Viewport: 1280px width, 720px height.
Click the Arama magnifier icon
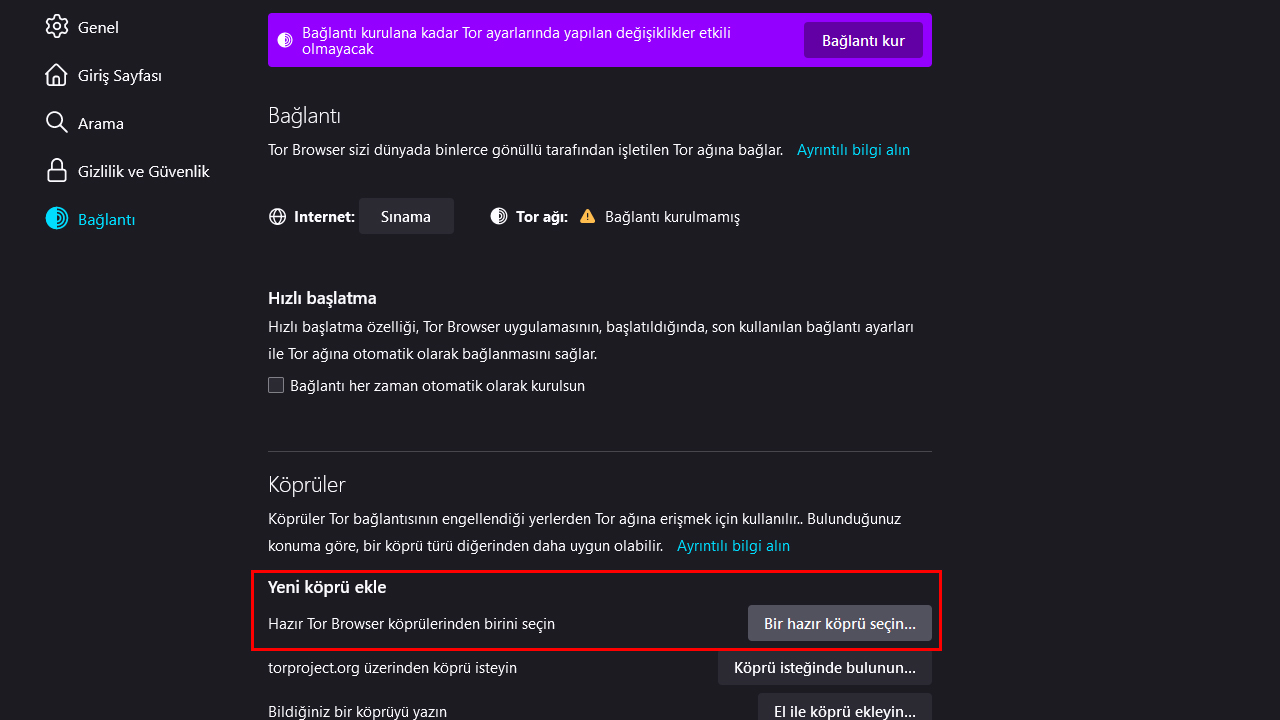point(57,123)
